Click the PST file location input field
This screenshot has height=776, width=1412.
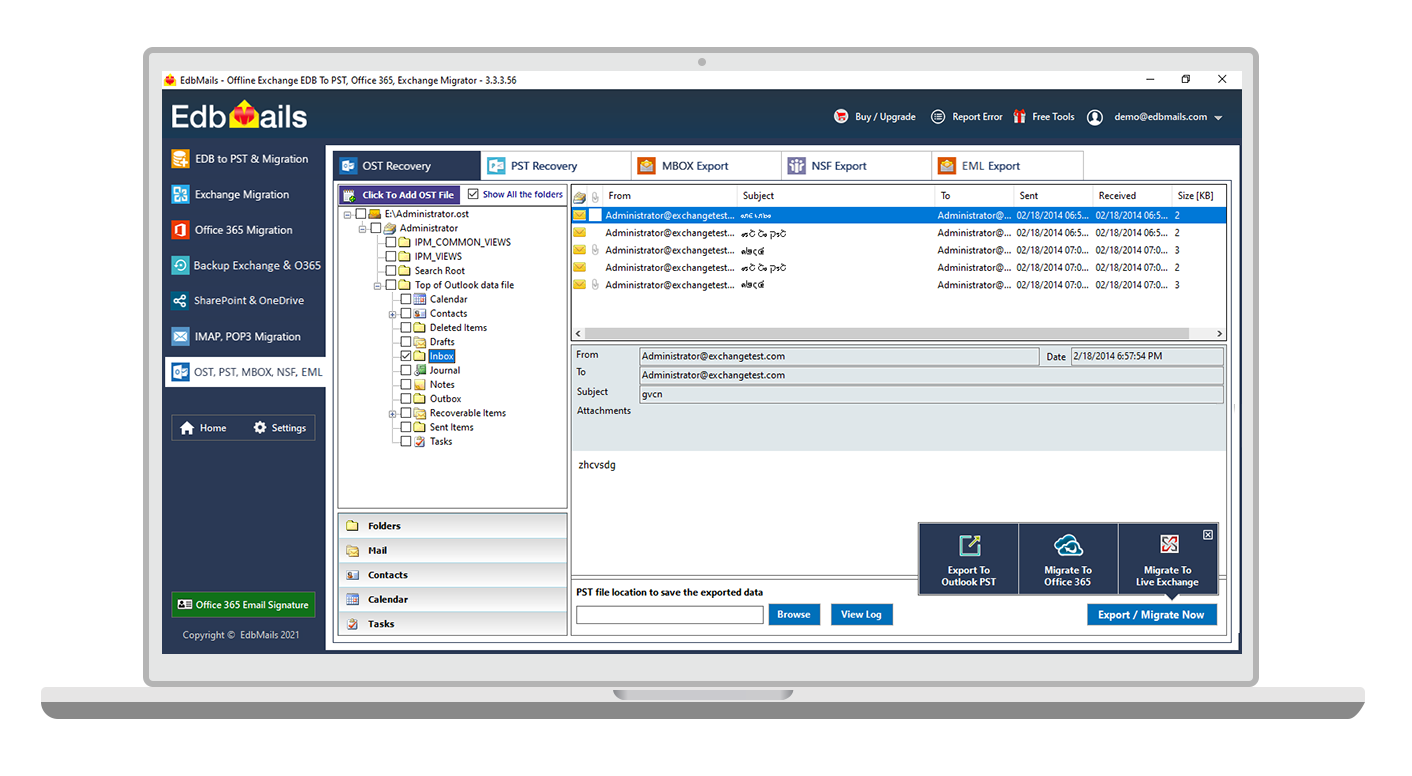coord(669,615)
